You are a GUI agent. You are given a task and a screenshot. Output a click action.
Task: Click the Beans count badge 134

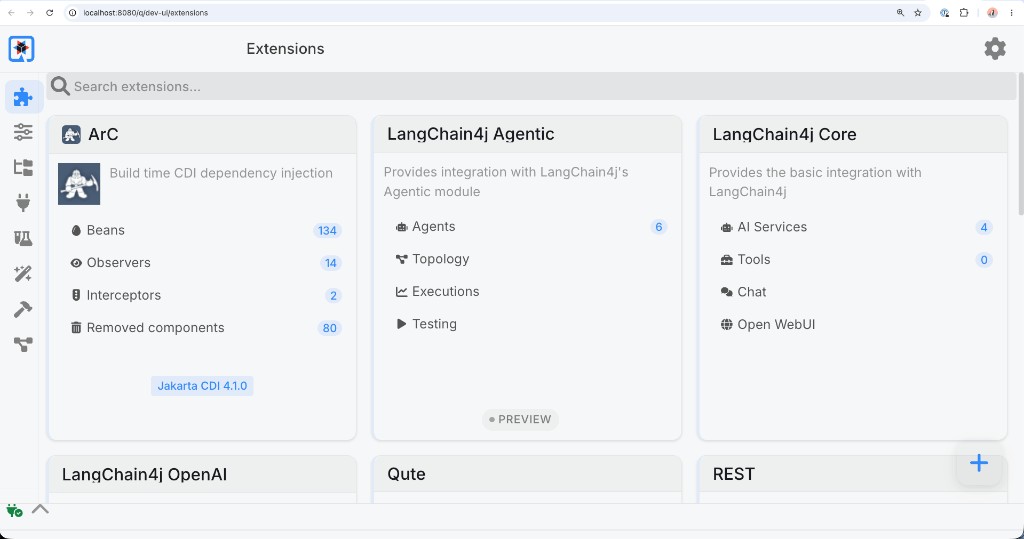[327, 231]
